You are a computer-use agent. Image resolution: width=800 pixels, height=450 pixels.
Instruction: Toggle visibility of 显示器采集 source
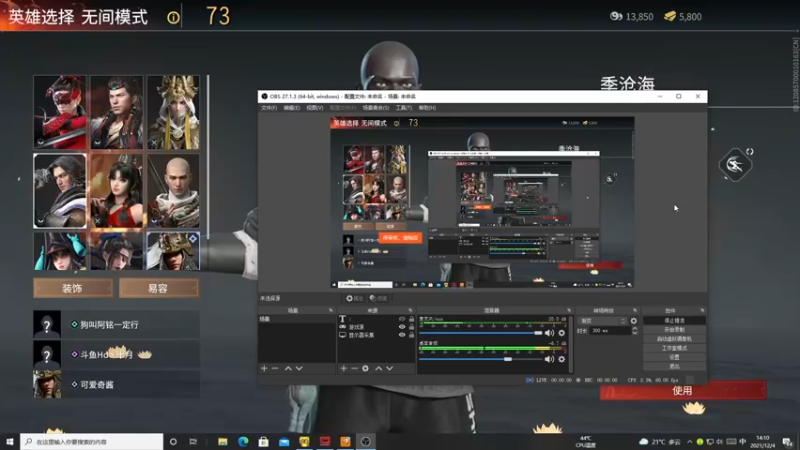coord(402,335)
